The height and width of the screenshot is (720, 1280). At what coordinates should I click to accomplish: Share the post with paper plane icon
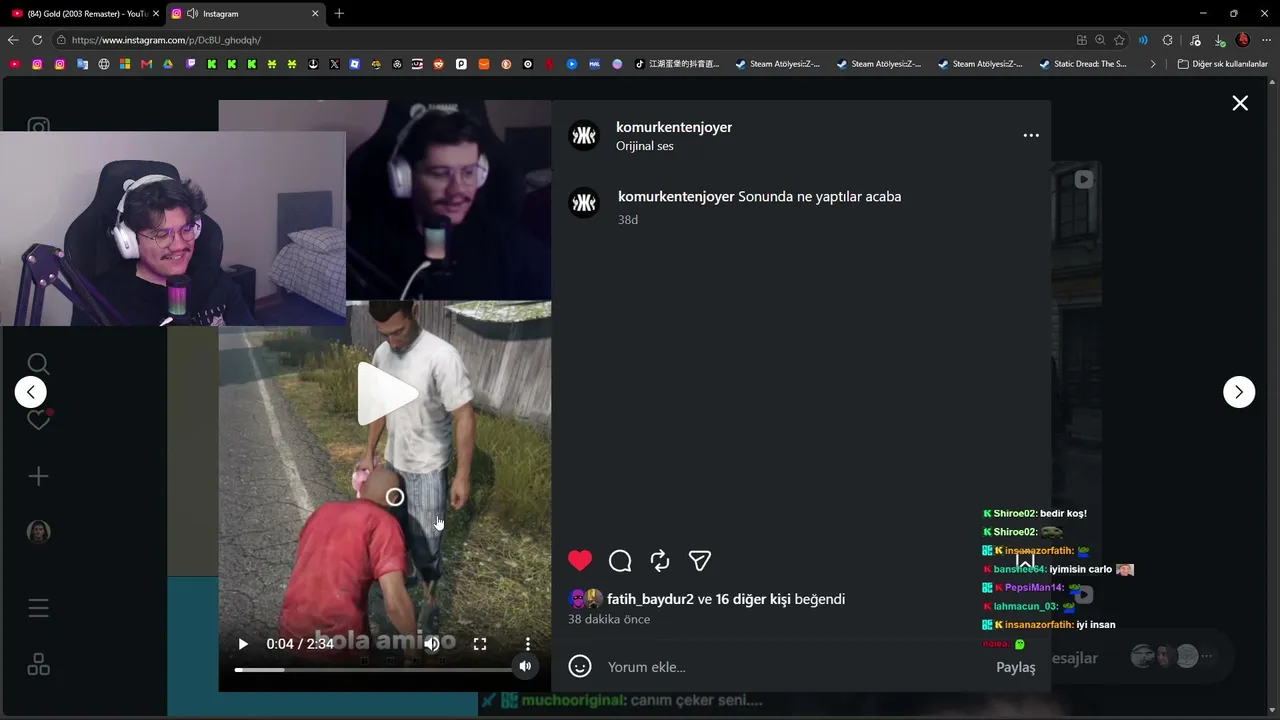[x=700, y=561]
